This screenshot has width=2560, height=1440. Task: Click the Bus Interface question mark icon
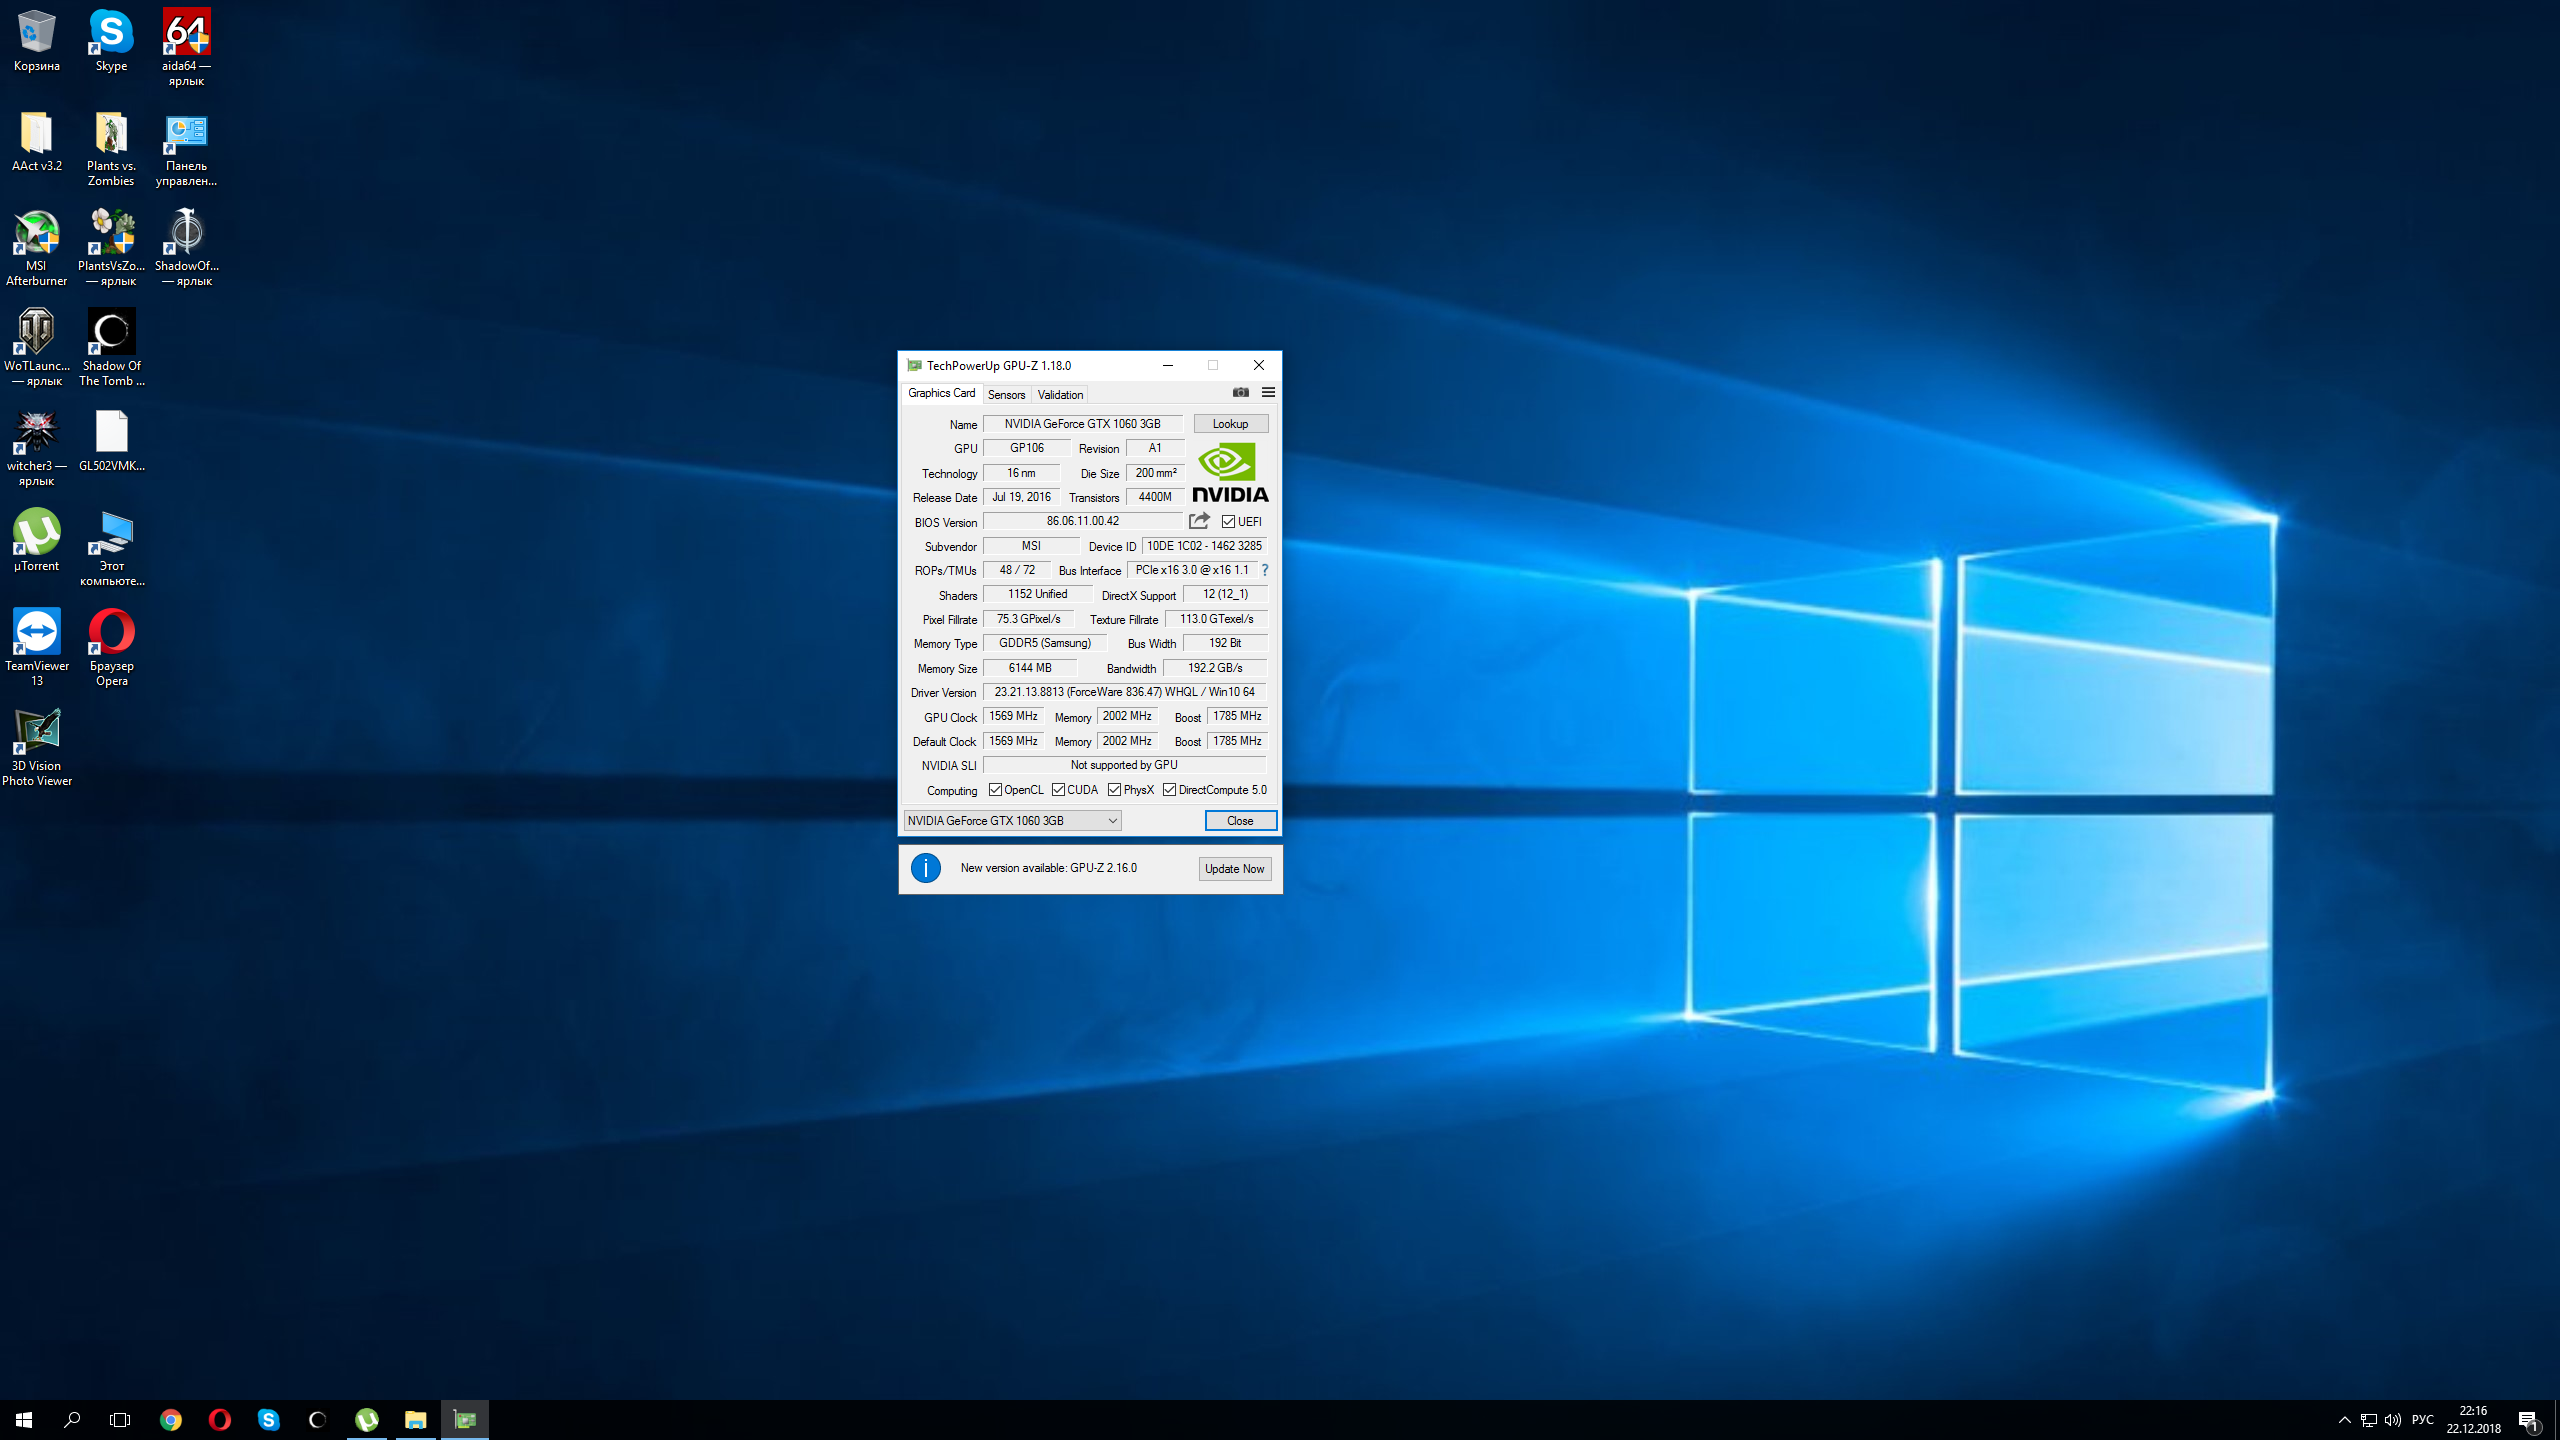[1264, 570]
